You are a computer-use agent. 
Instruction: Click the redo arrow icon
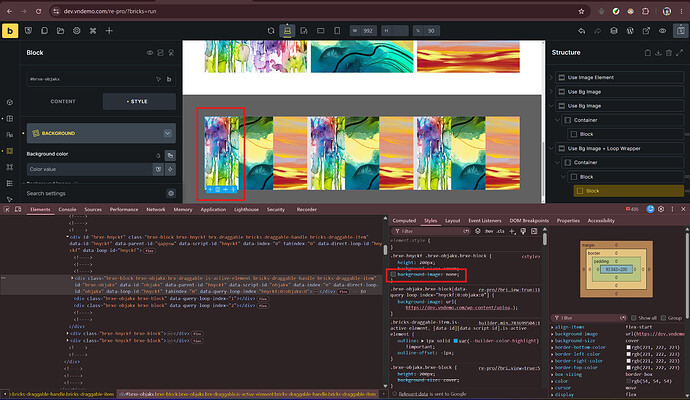(598, 31)
